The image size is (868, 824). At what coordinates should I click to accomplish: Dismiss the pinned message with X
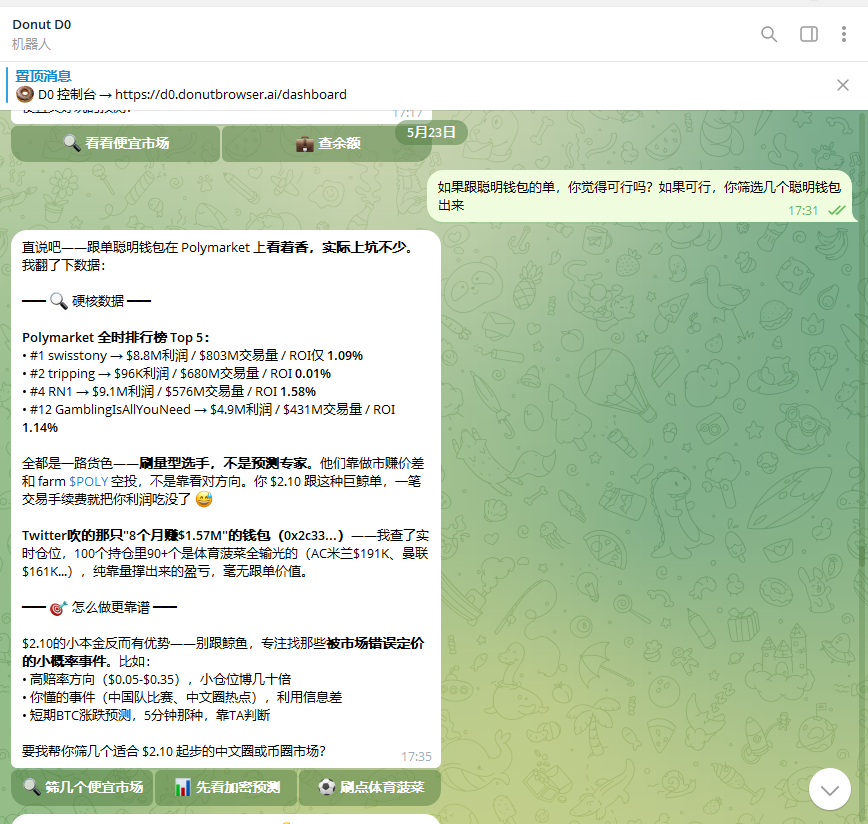[843, 85]
